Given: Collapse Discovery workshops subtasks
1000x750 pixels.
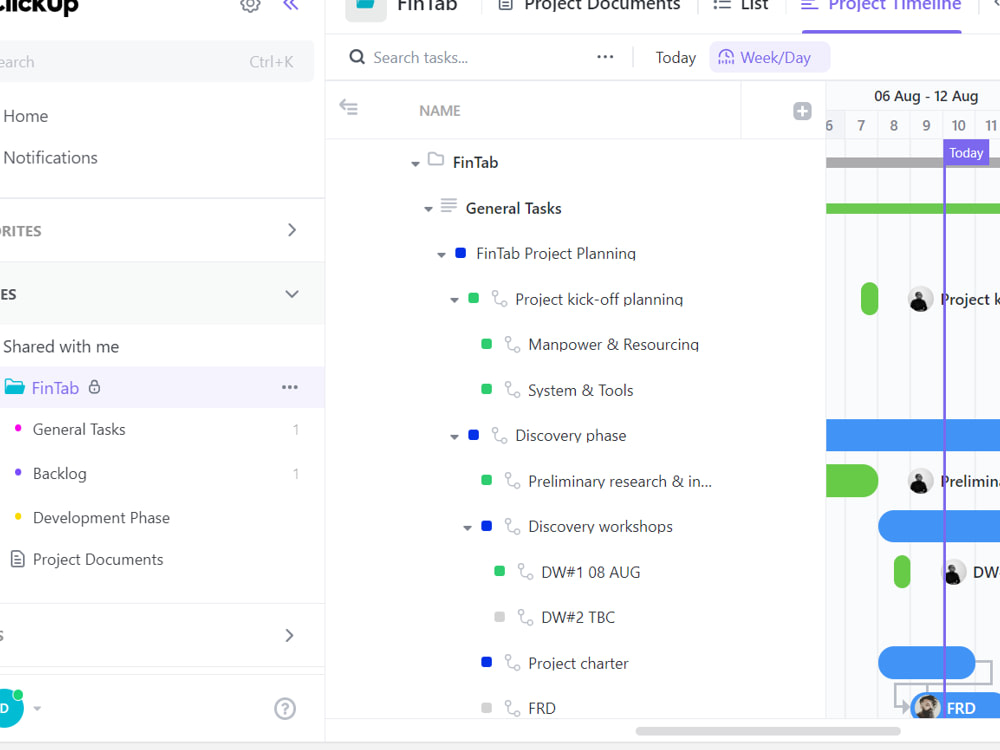Looking at the screenshot, I should point(467,528).
